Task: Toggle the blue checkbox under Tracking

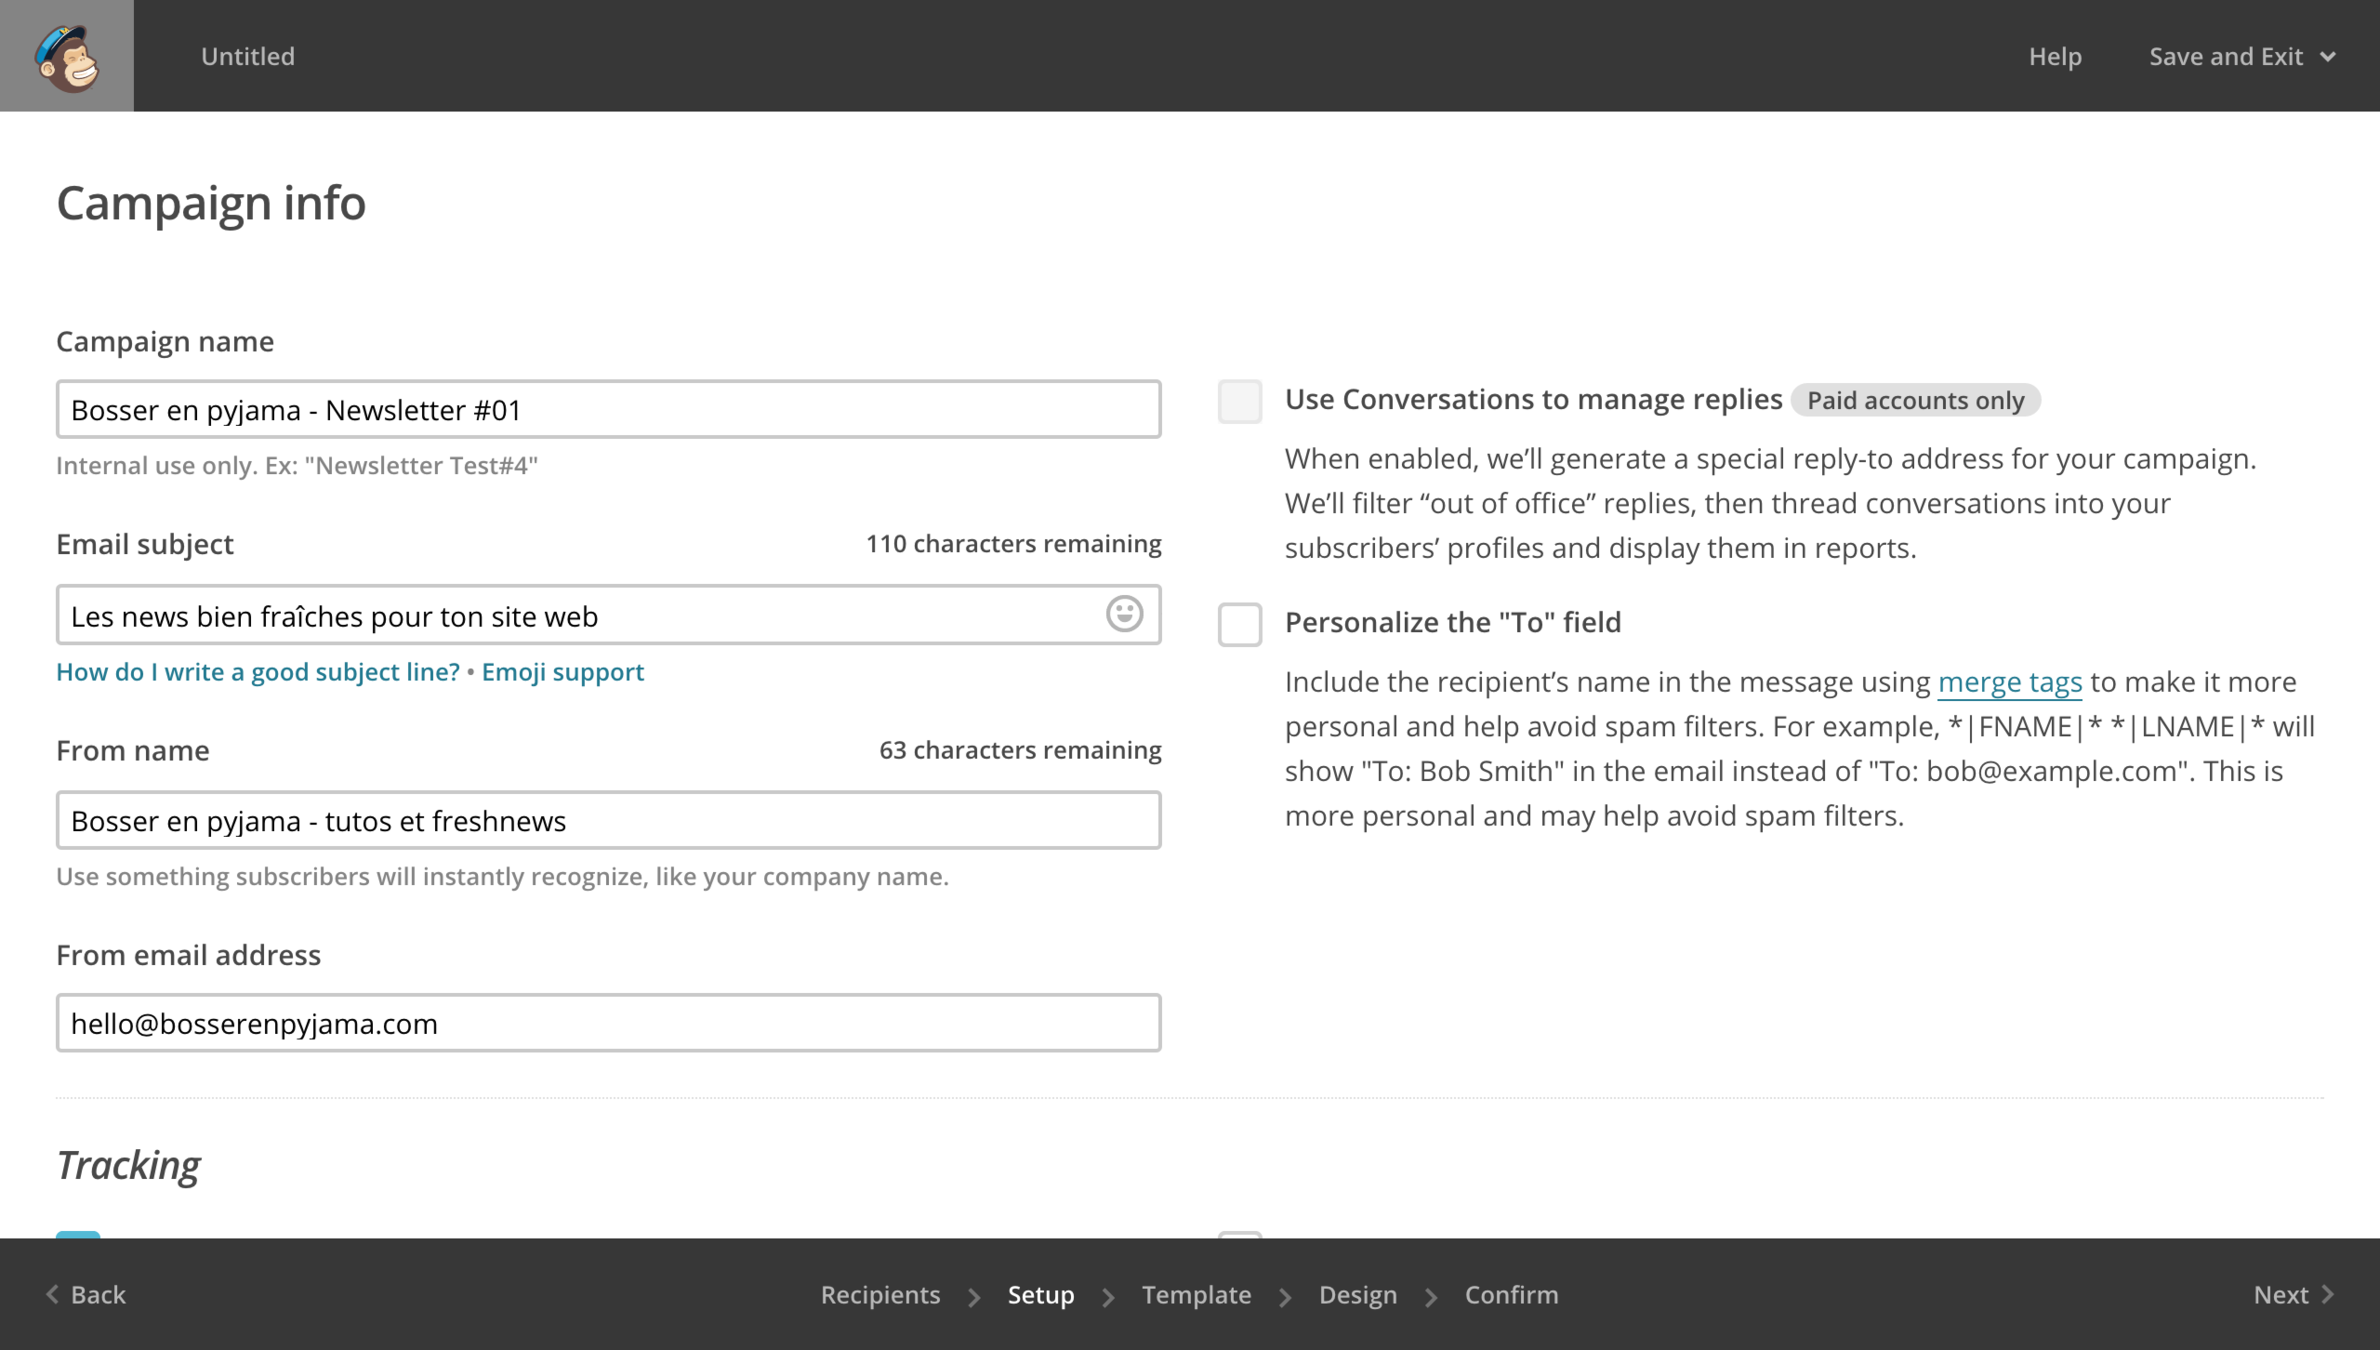Action: pos(78,1235)
